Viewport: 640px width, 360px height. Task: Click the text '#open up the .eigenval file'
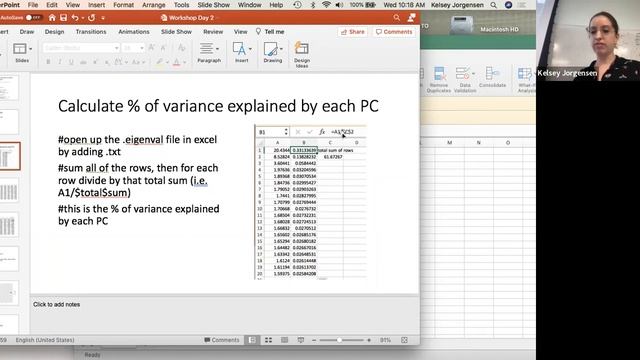pyautogui.click(x=111, y=140)
